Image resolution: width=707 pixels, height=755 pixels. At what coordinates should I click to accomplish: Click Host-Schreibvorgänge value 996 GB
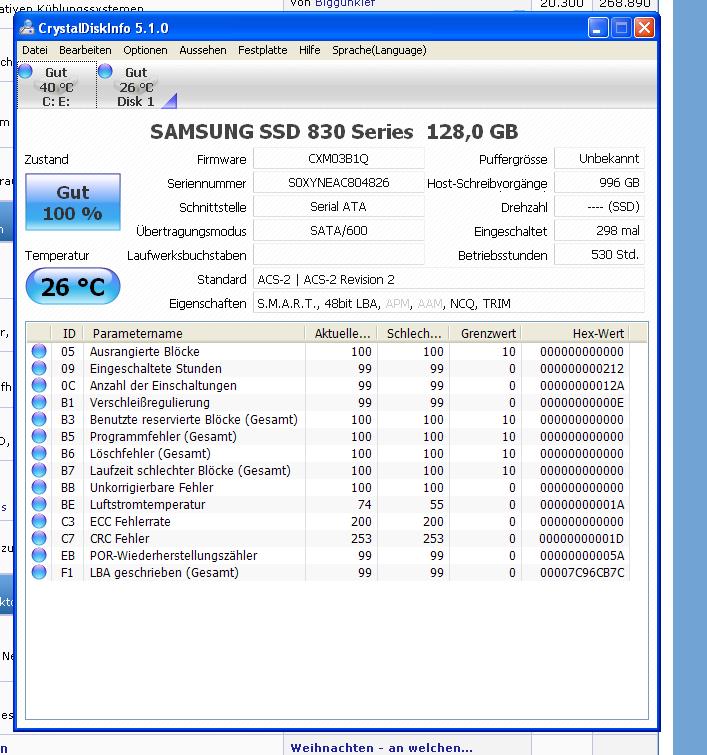pos(600,182)
